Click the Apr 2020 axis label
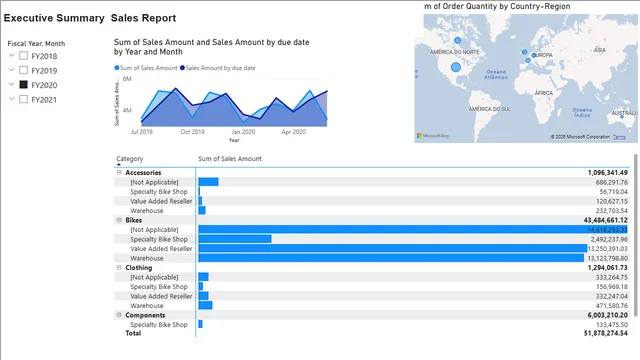The image size is (640, 360). (x=293, y=132)
